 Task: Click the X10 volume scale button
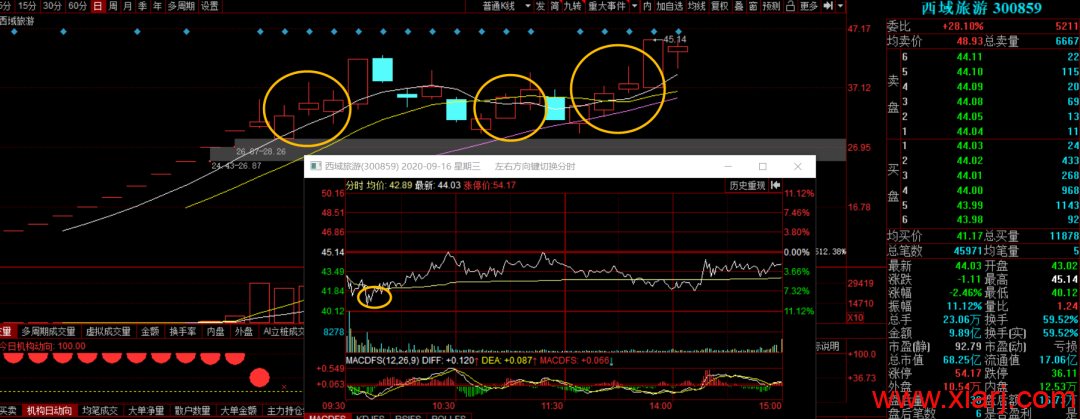pyautogui.click(x=855, y=318)
